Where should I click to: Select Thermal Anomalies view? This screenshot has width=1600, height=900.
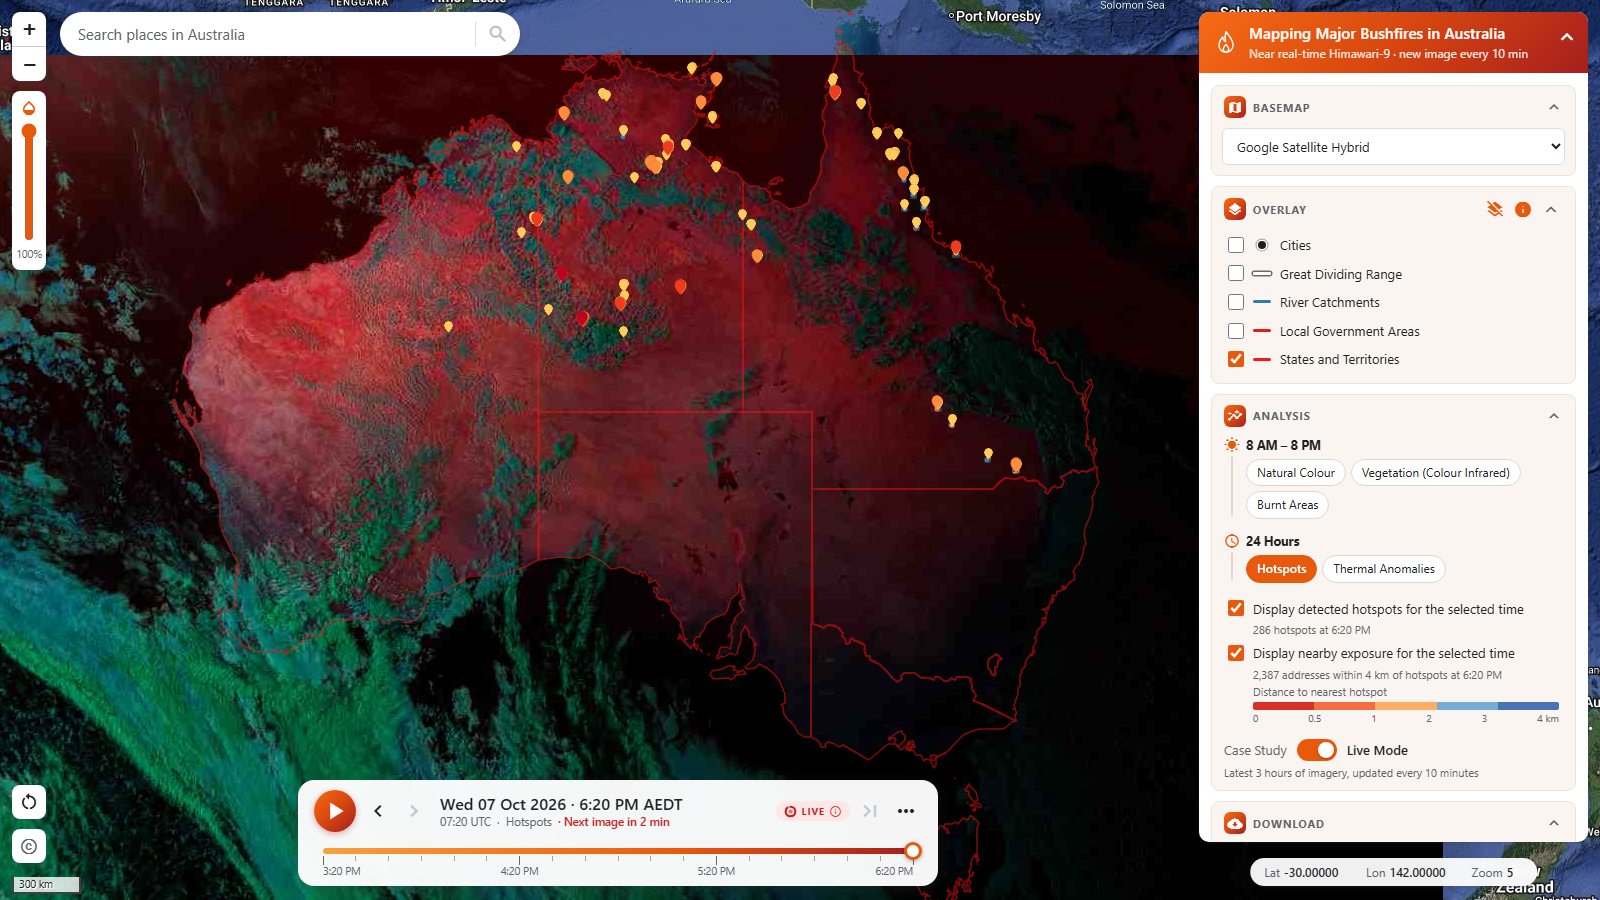click(x=1383, y=569)
